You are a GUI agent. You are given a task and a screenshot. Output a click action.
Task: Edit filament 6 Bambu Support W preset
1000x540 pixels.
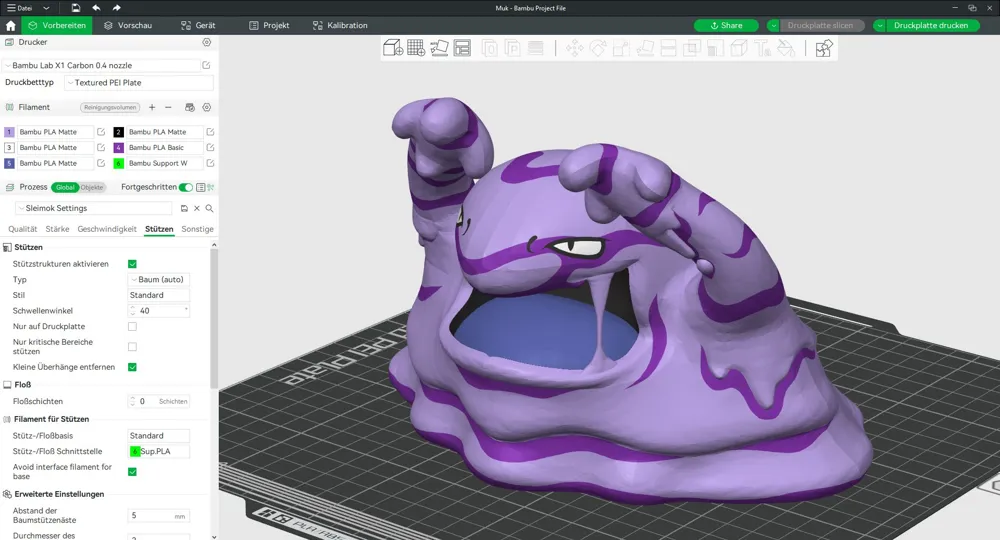pyautogui.click(x=210, y=163)
